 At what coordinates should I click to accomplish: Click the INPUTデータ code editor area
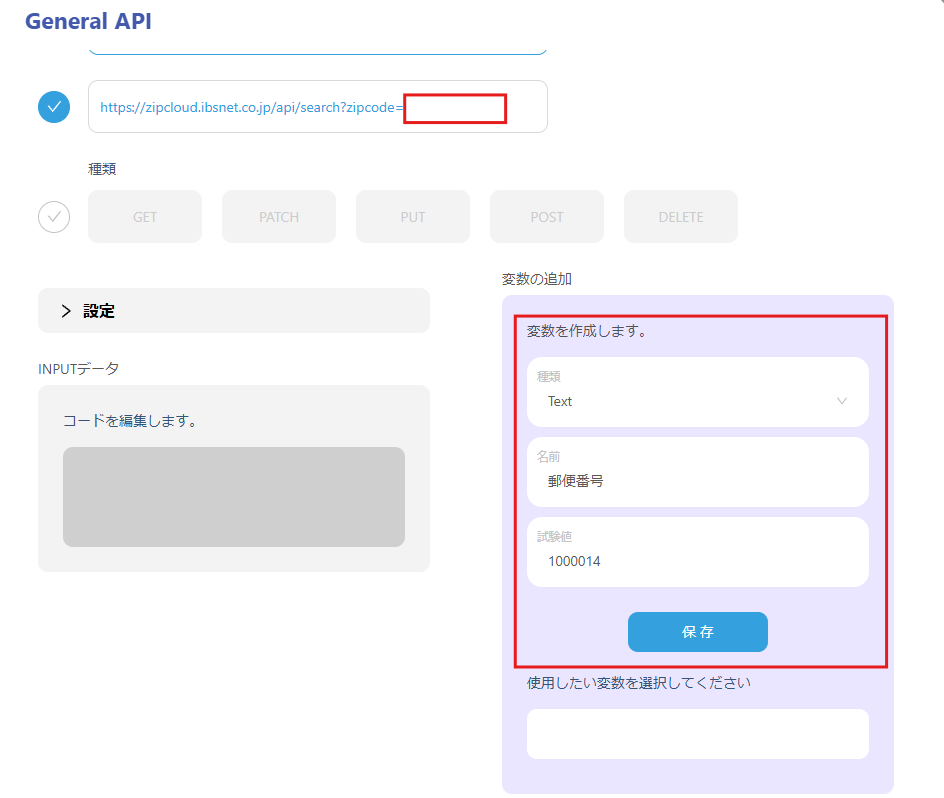(x=234, y=497)
